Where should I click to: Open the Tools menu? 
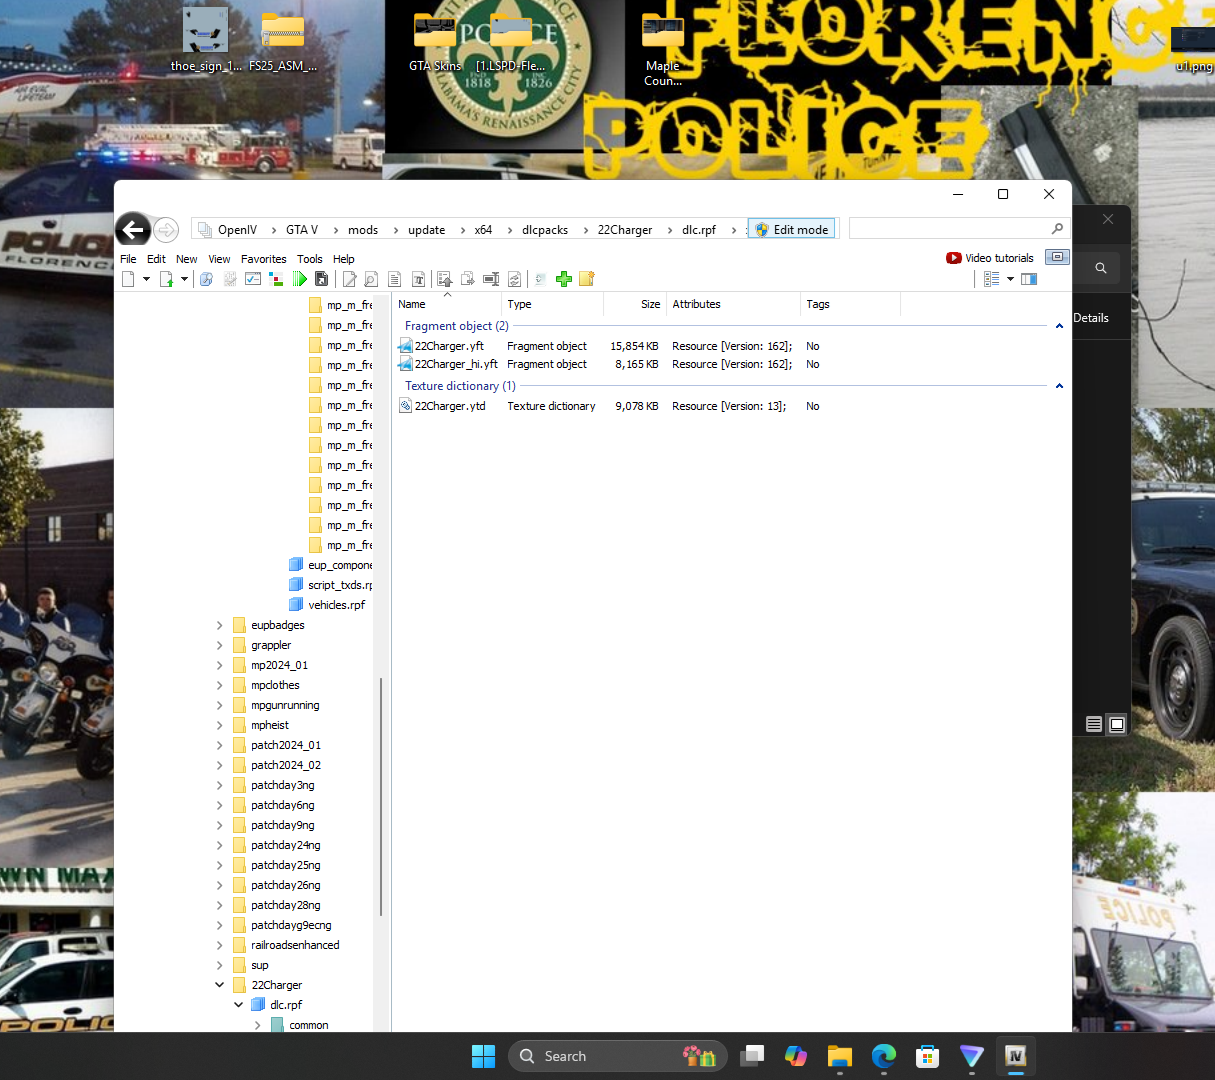[310, 259]
